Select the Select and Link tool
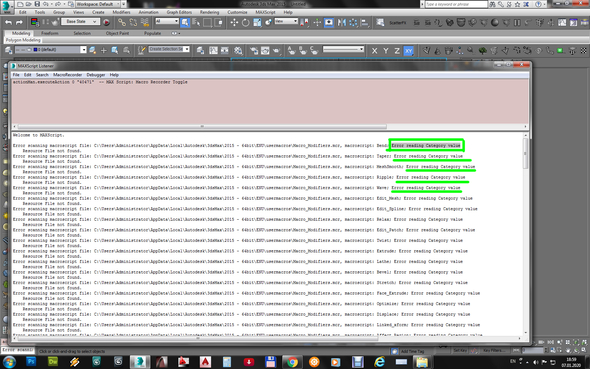The height and width of the screenshot is (369, 590). click(x=122, y=23)
